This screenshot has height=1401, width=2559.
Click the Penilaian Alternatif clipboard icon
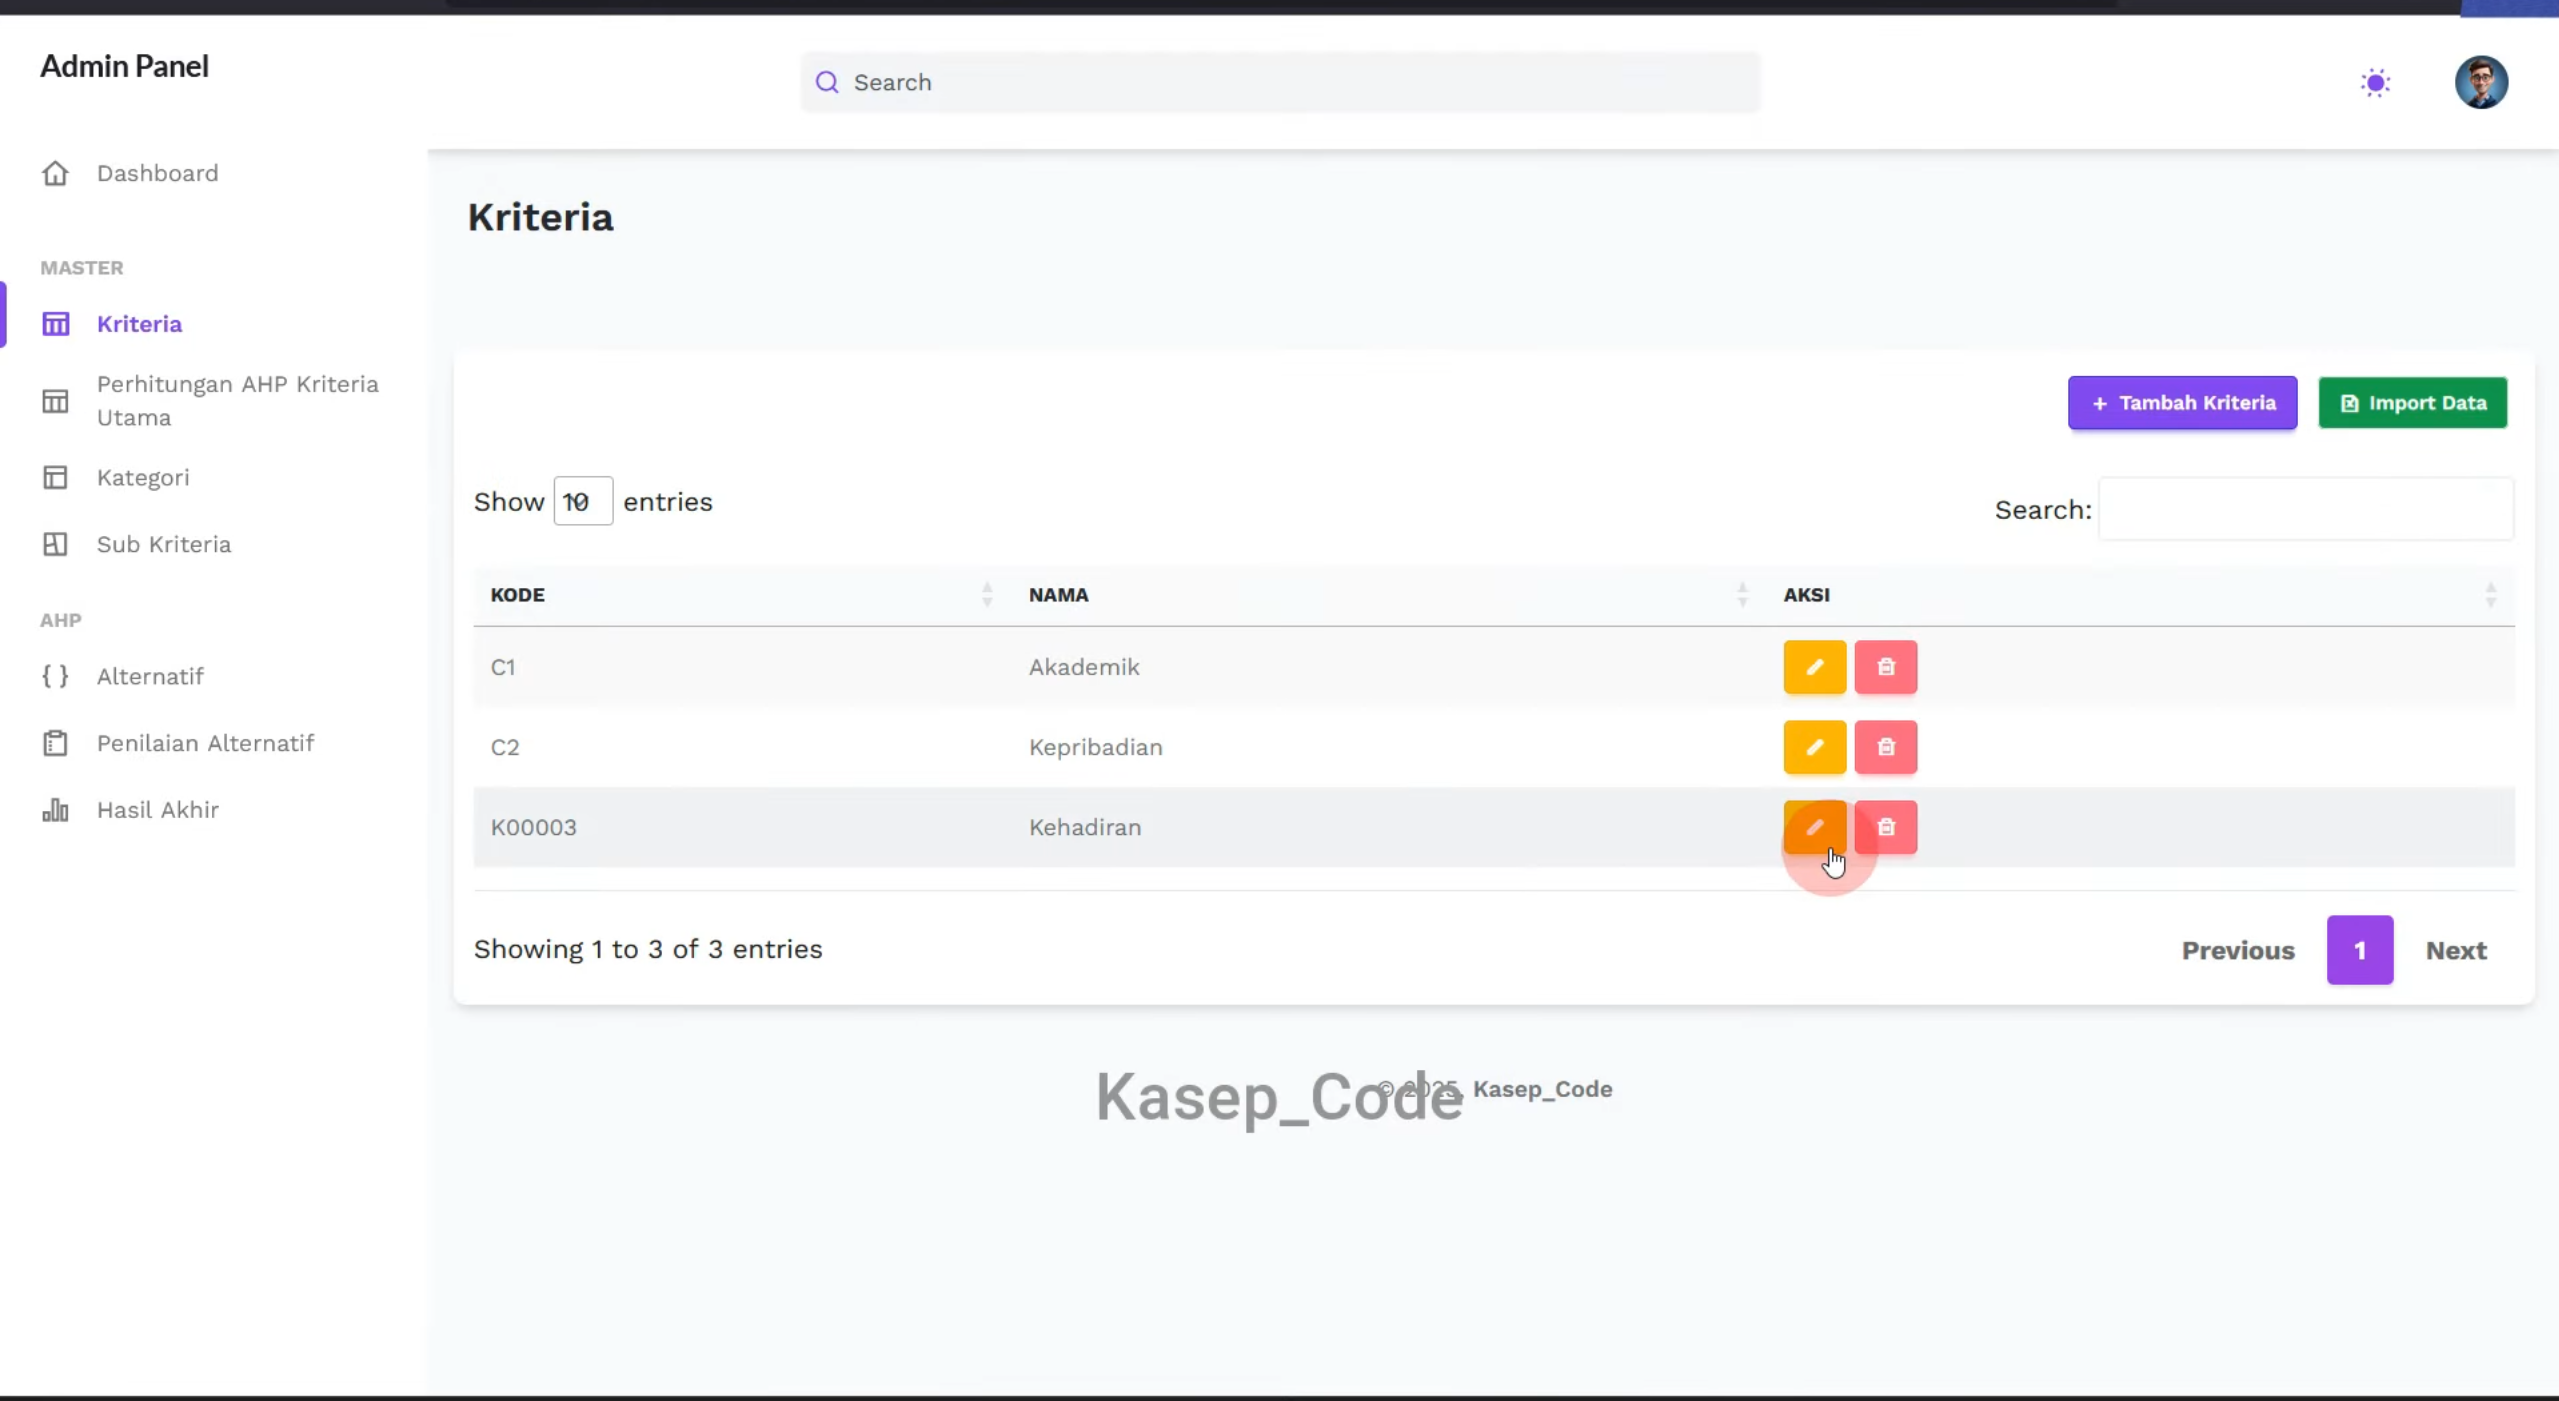[x=55, y=743]
